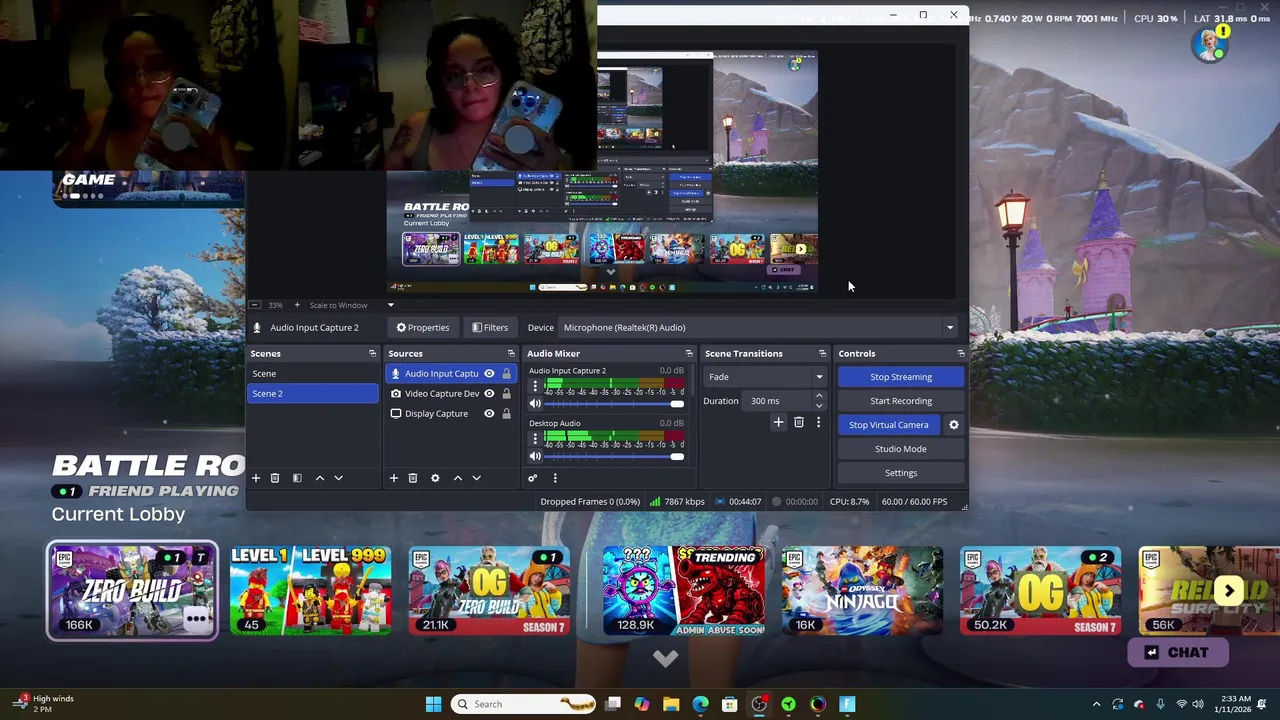Pop out the Scene Transitions dock
1280x720 pixels.
(823, 353)
